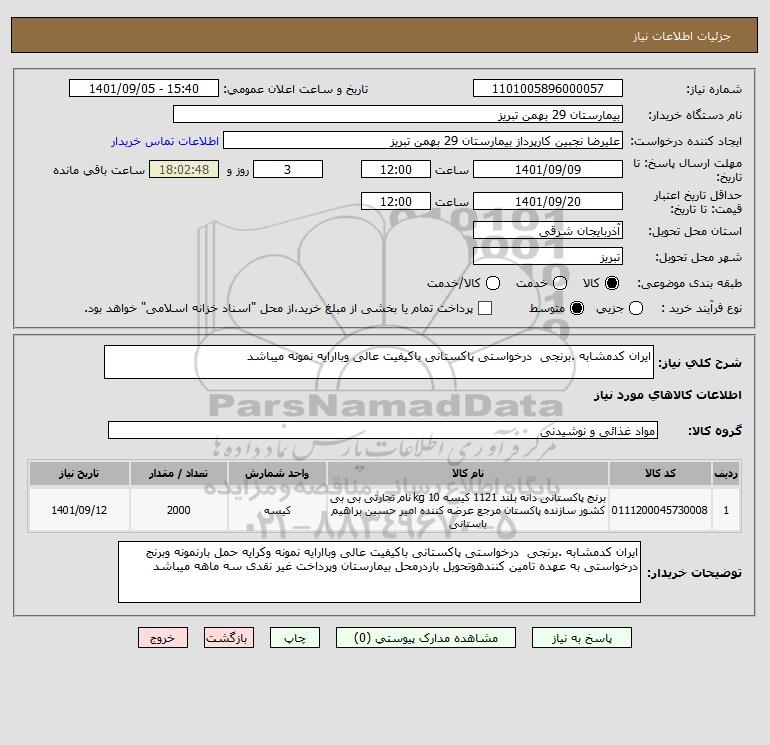The image size is (770, 745).
Task: Click the کد کالا column header
Action: (660, 473)
